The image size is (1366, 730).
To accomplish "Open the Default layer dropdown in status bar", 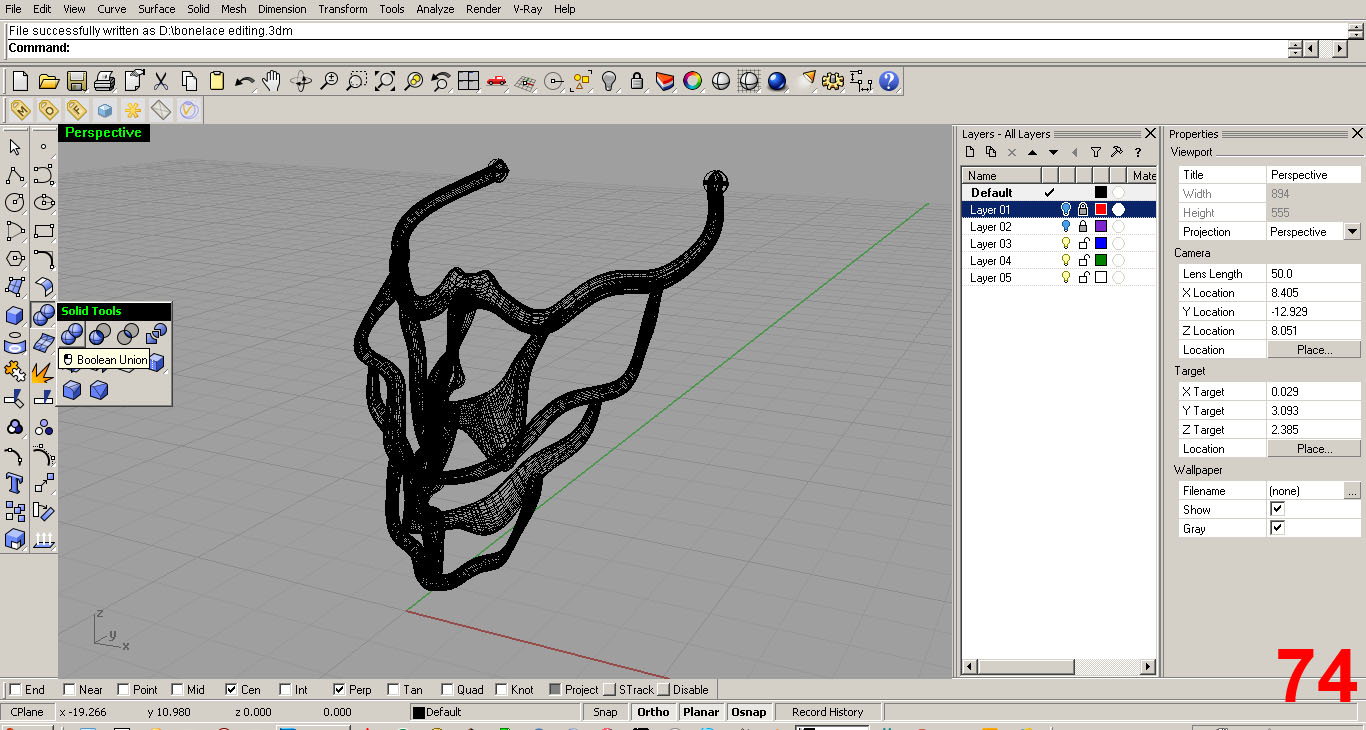I will click(494, 712).
